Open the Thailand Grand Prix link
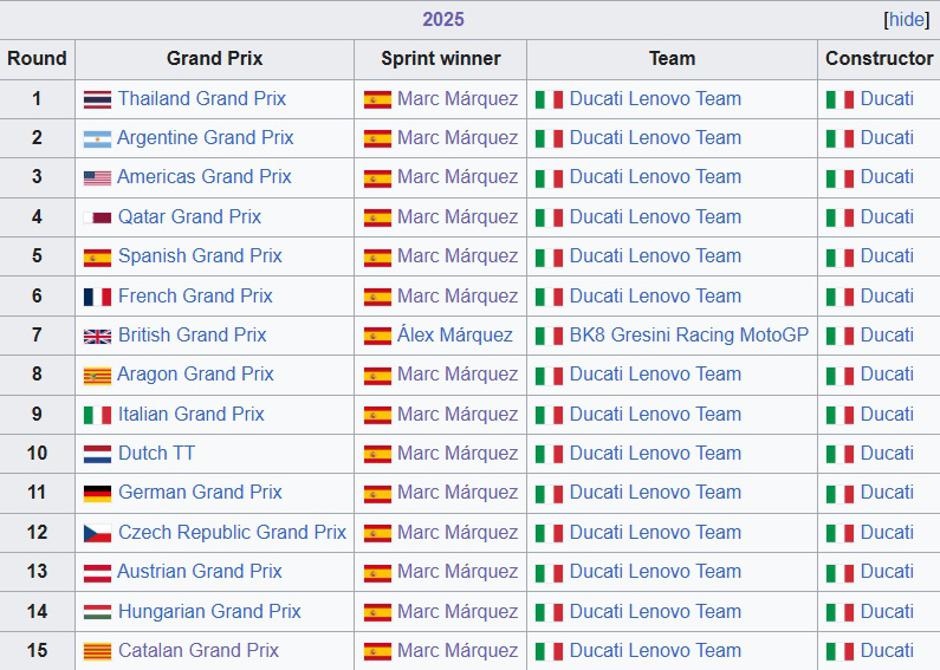Viewport: 940px width, 670px height. tap(202, 98)
